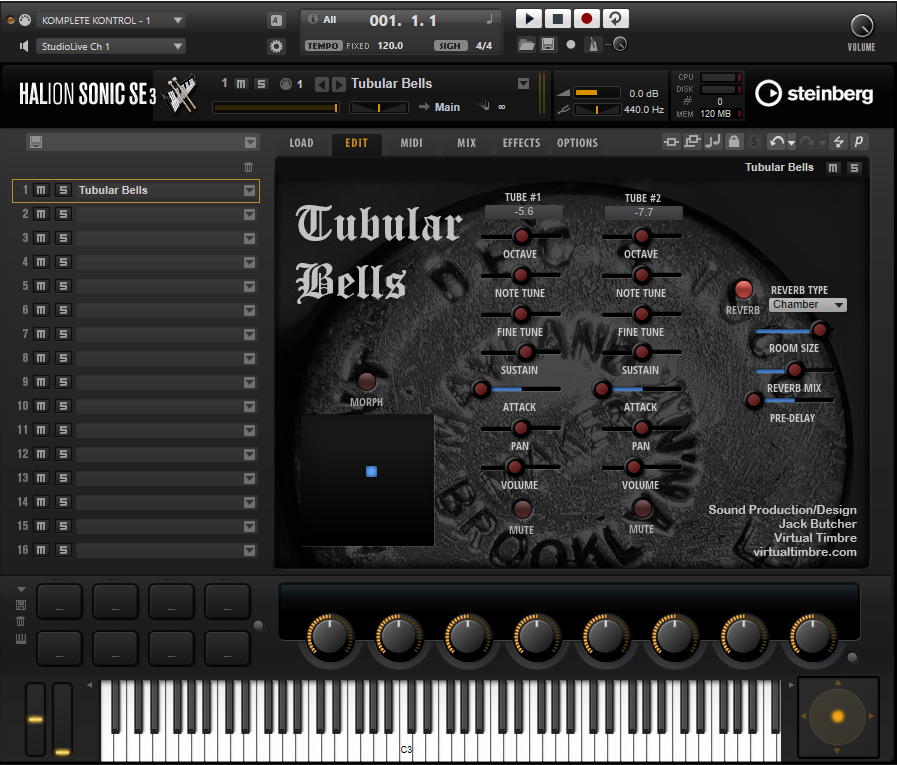Switch to the LOAD tab
This screenshot has width=897, height=765.
point(301,143)
